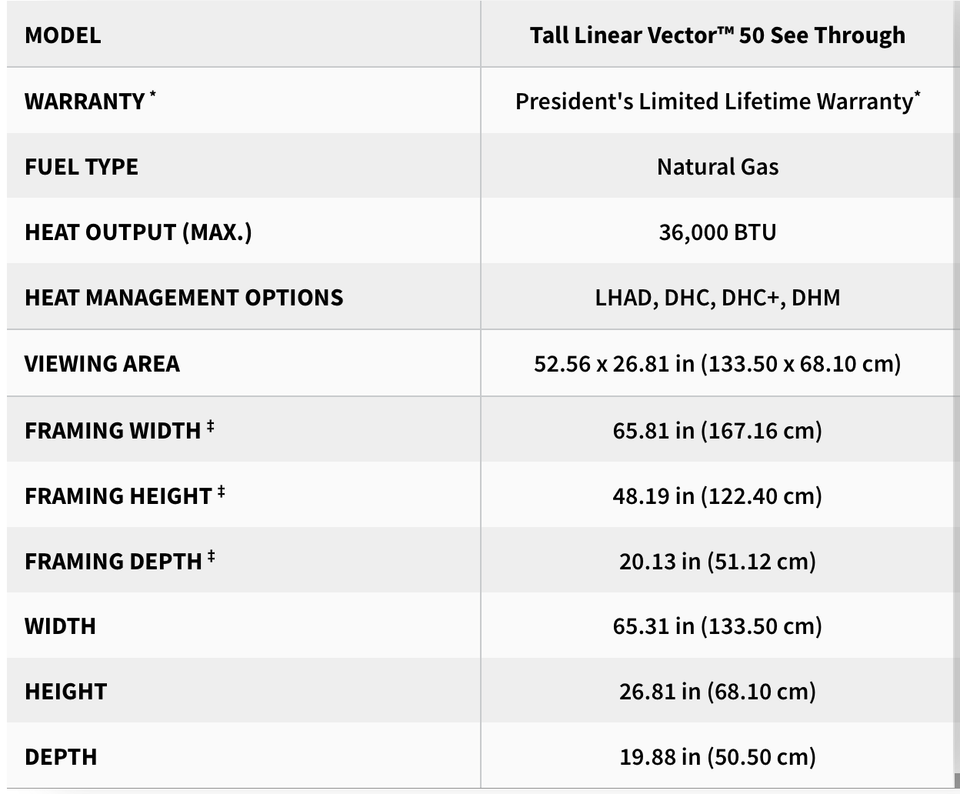
Task: Click the FRAMING HEIGHT double-dagger footnote
Action: [x=221, y=492]
